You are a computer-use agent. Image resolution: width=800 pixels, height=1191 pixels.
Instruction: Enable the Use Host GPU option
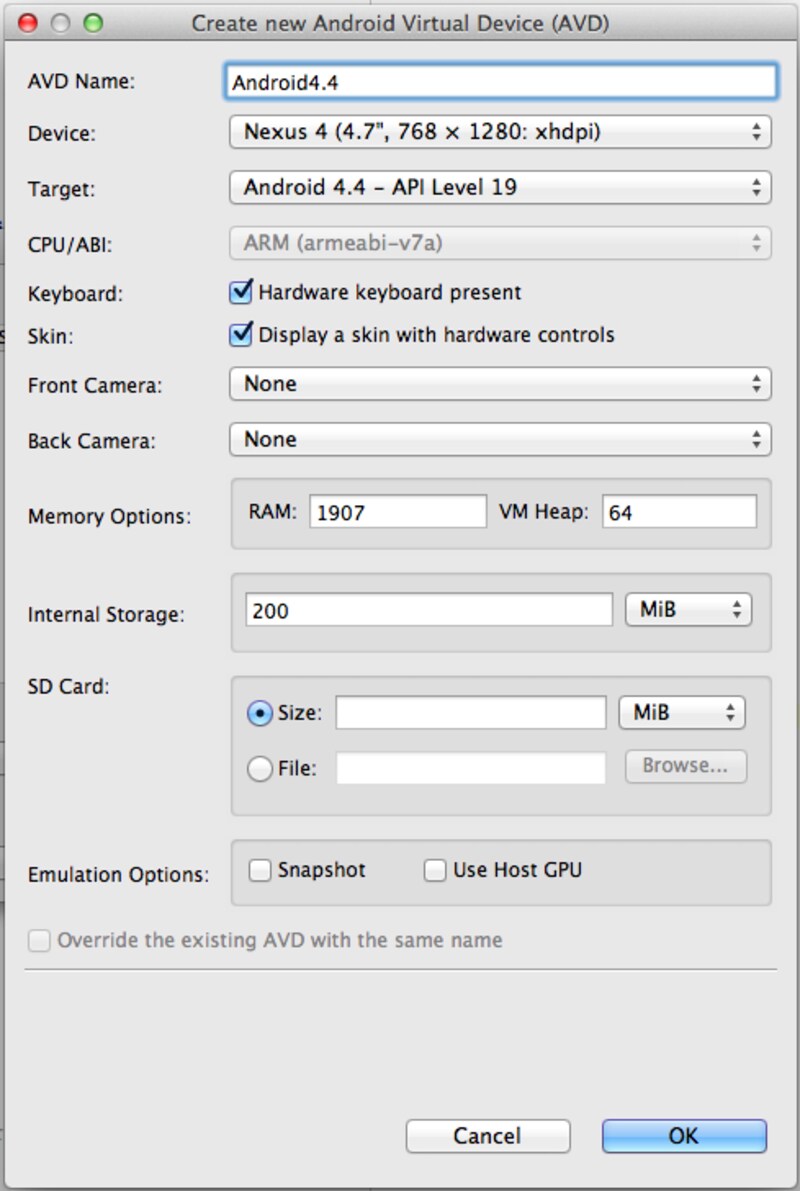coord(434,870)
